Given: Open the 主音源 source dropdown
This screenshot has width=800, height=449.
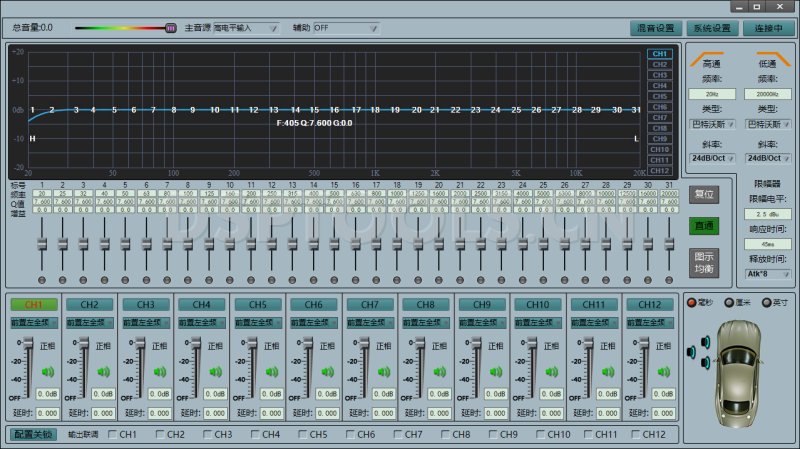Looking at the screenshot, I should pyautogui.click(x=245, y=28).
